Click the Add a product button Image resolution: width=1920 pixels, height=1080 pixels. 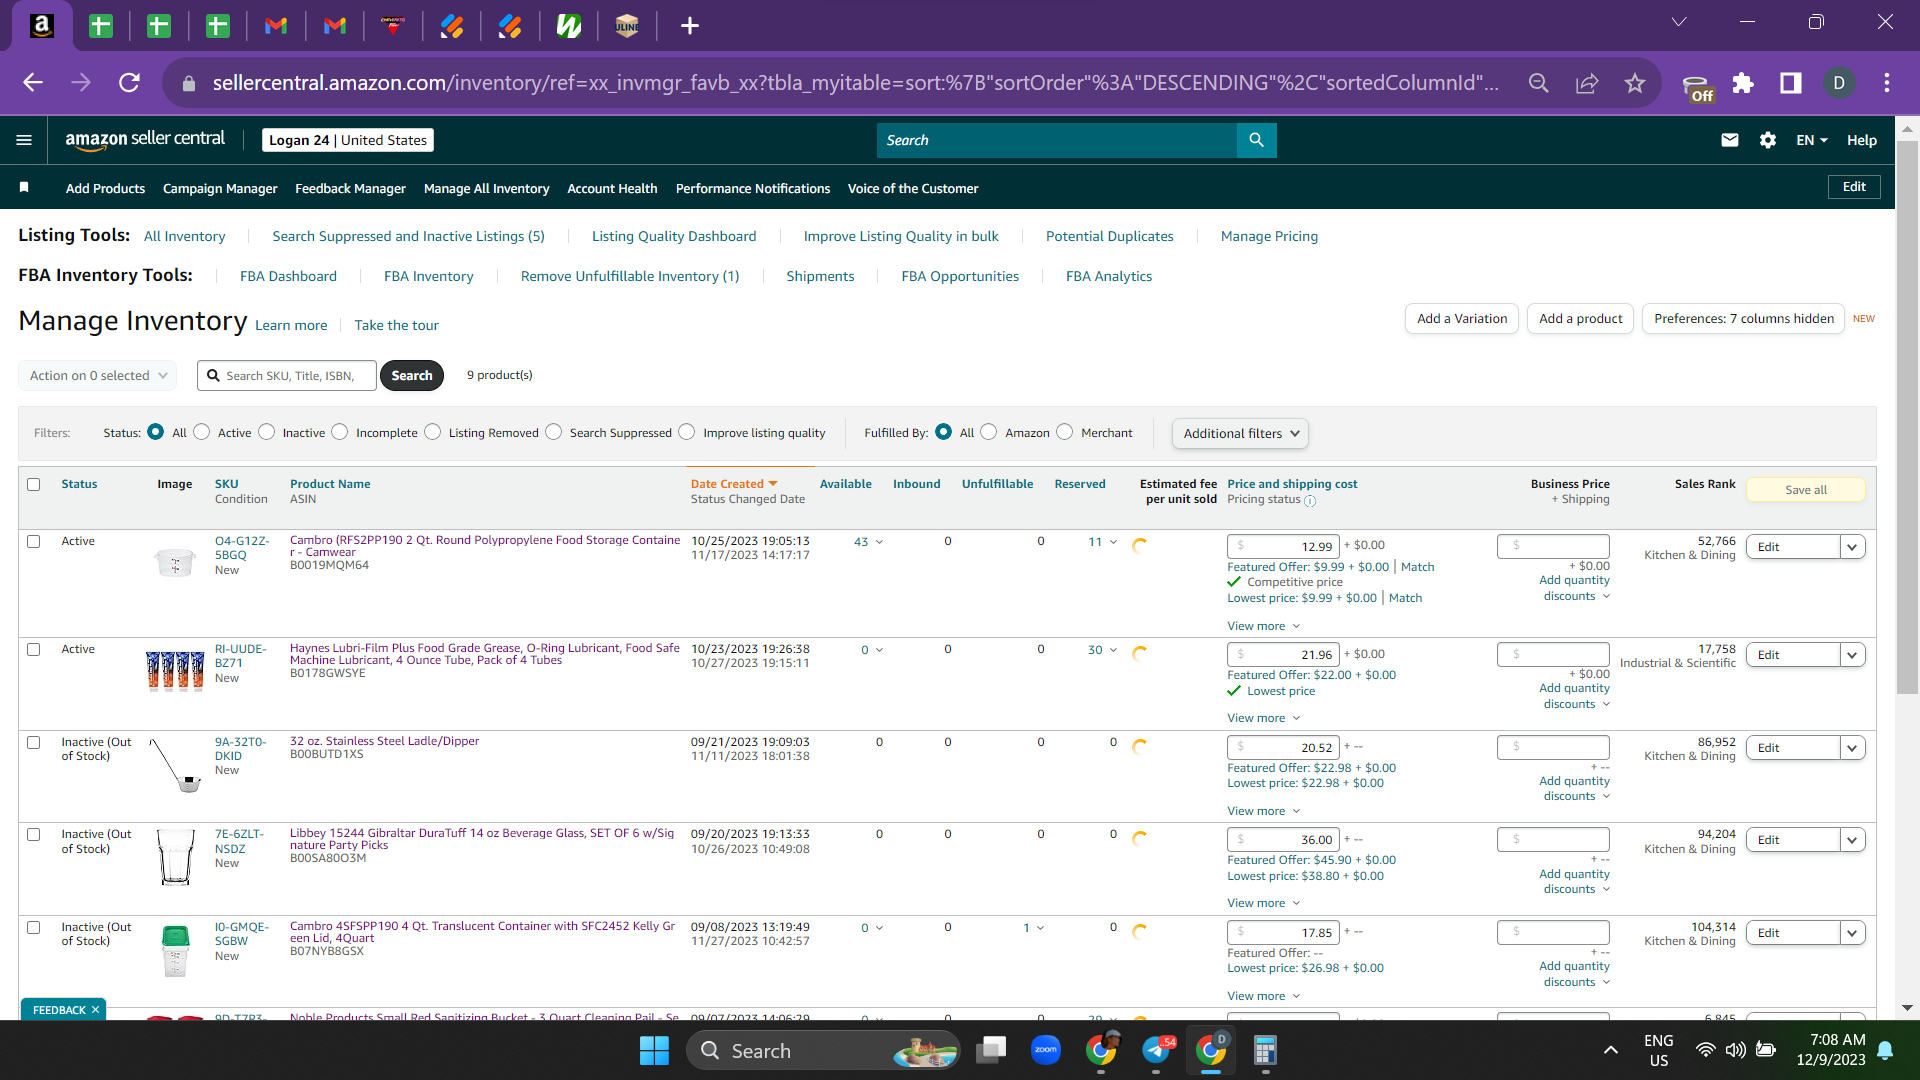[x=1580, y=318]
